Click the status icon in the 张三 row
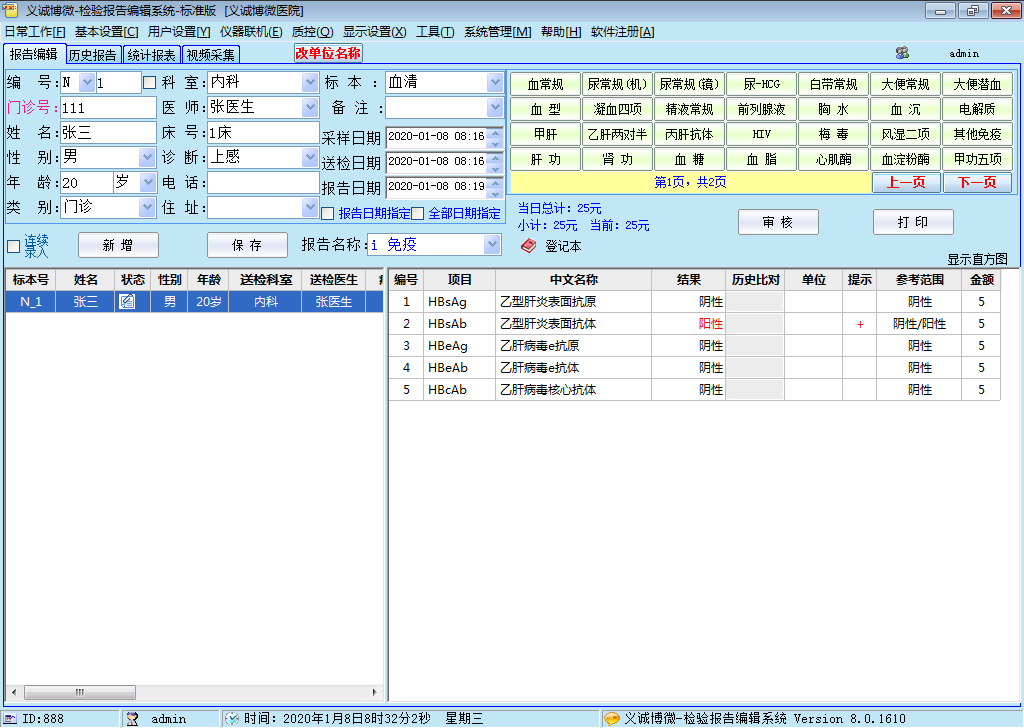This screenshot has height=728, width=1024. pyautogui.click(x=127, y=301)
